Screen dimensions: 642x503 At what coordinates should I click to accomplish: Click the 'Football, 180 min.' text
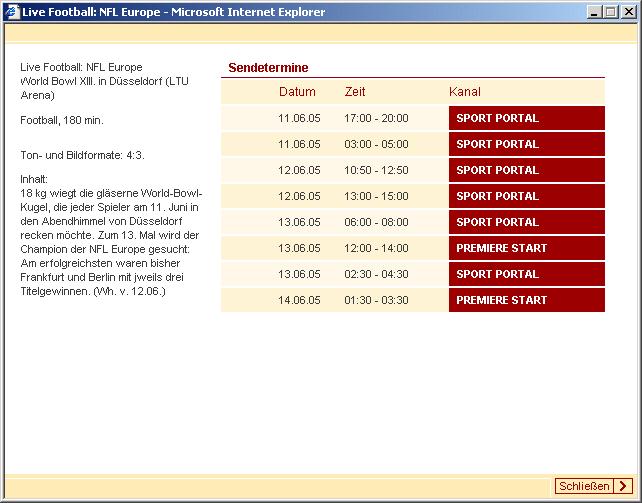pos(62,120)
